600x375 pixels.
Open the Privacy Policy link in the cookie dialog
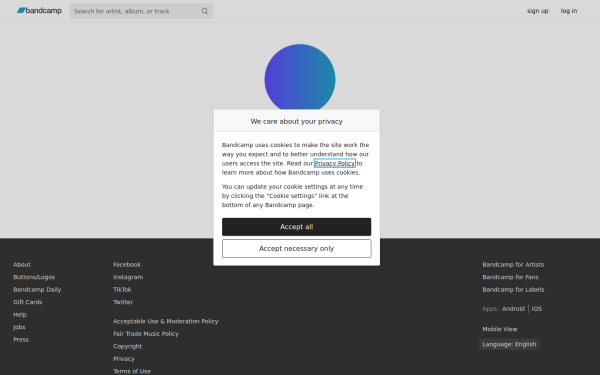pos(335,163)
